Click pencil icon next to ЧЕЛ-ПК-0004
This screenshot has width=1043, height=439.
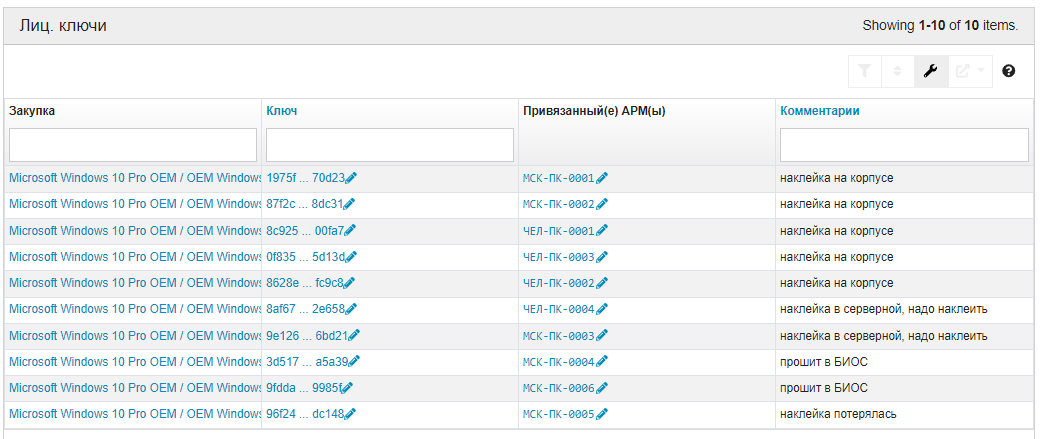point(602,309)
